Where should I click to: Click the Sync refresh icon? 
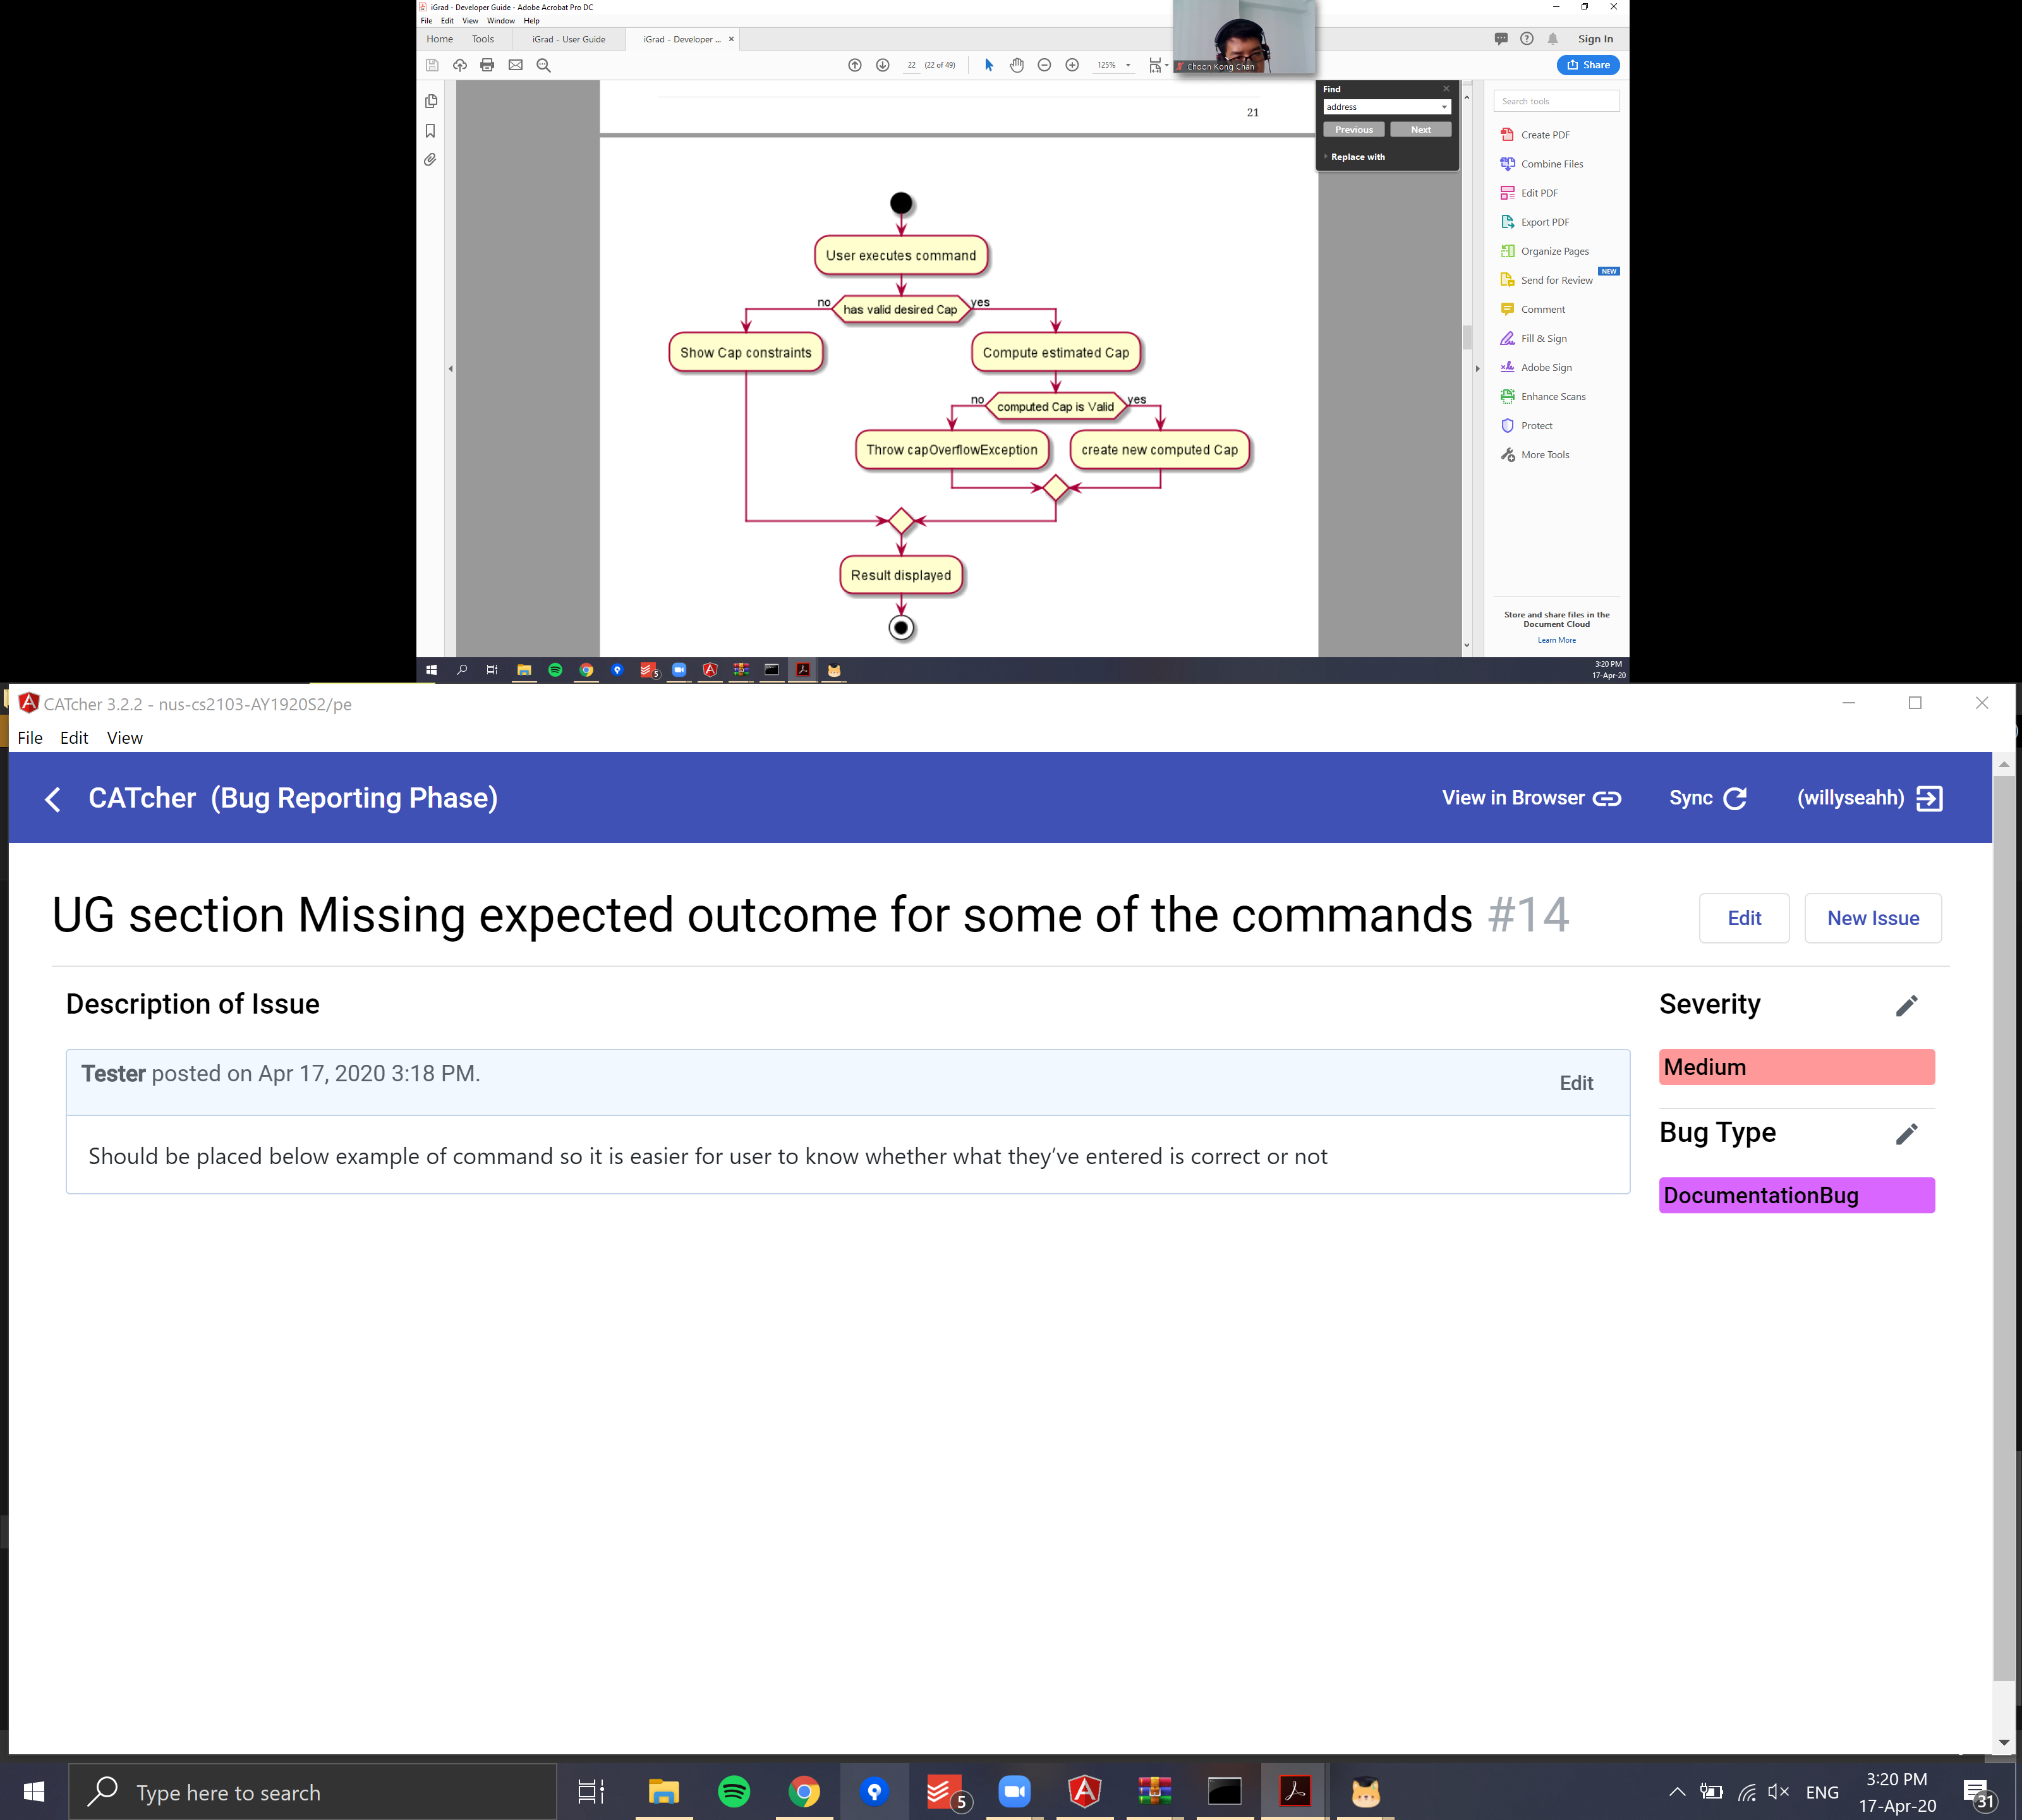[x=1735, y=798]
